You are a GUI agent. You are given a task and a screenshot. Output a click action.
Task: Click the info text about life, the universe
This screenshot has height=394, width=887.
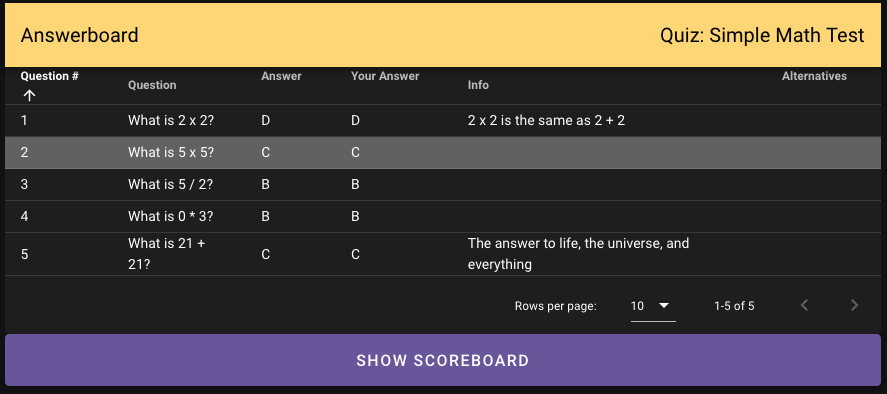[578, 254]
